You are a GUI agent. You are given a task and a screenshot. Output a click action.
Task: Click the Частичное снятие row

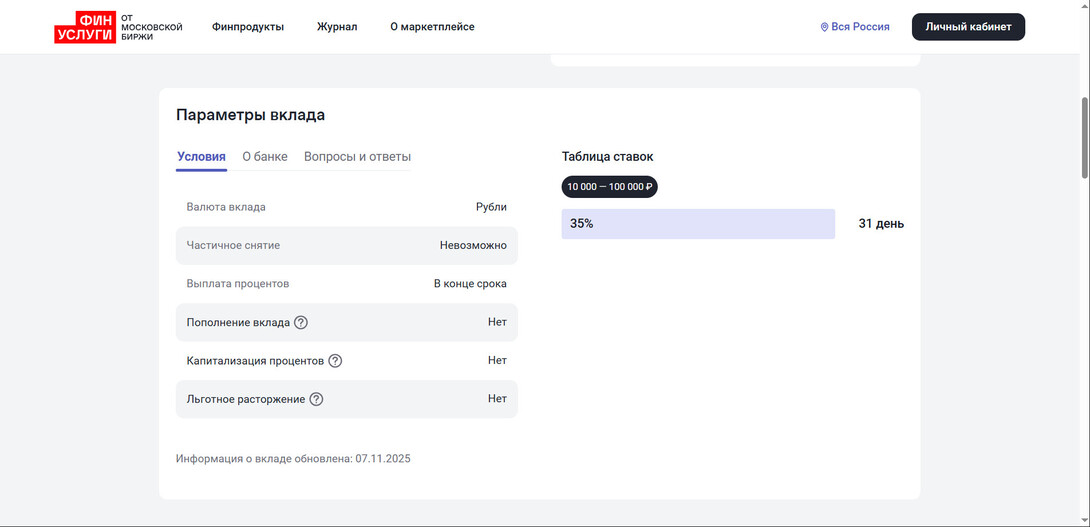[346, 246]
